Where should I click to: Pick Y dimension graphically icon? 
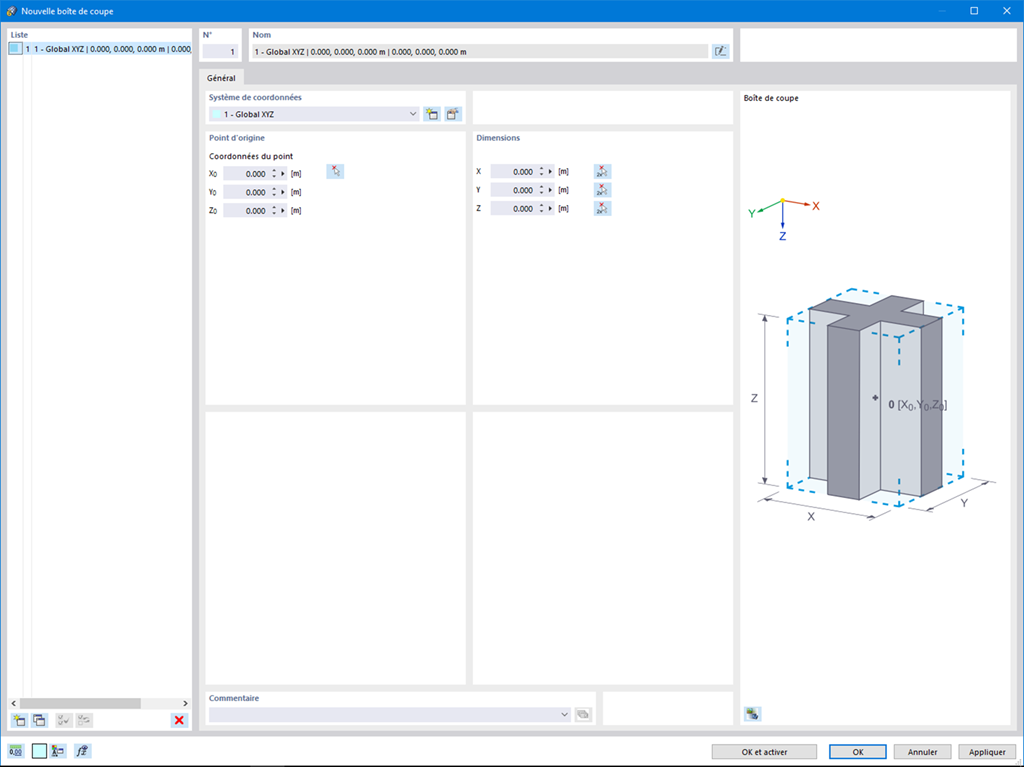[x=602, y=190]
